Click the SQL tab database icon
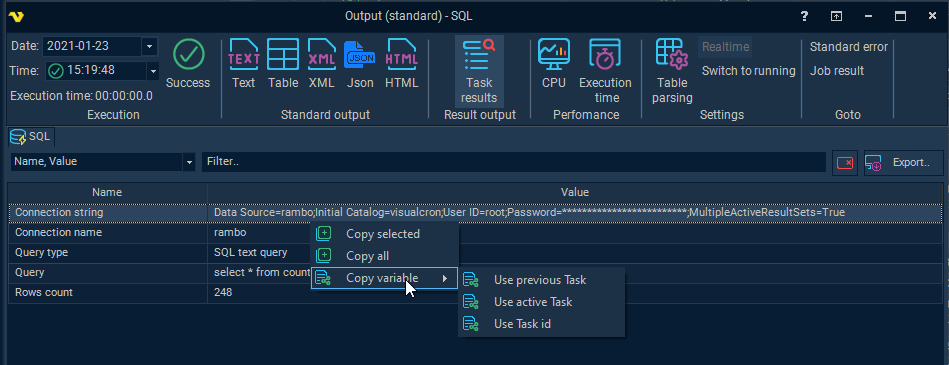The image size is (949, 365). tap(18, 137)
